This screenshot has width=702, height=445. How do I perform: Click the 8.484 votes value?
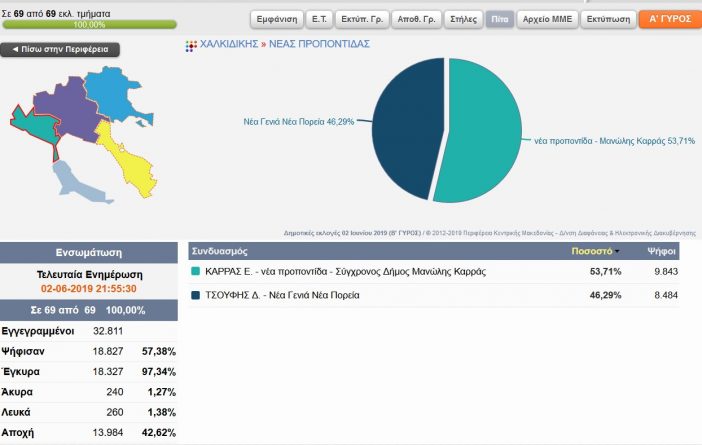666,295
